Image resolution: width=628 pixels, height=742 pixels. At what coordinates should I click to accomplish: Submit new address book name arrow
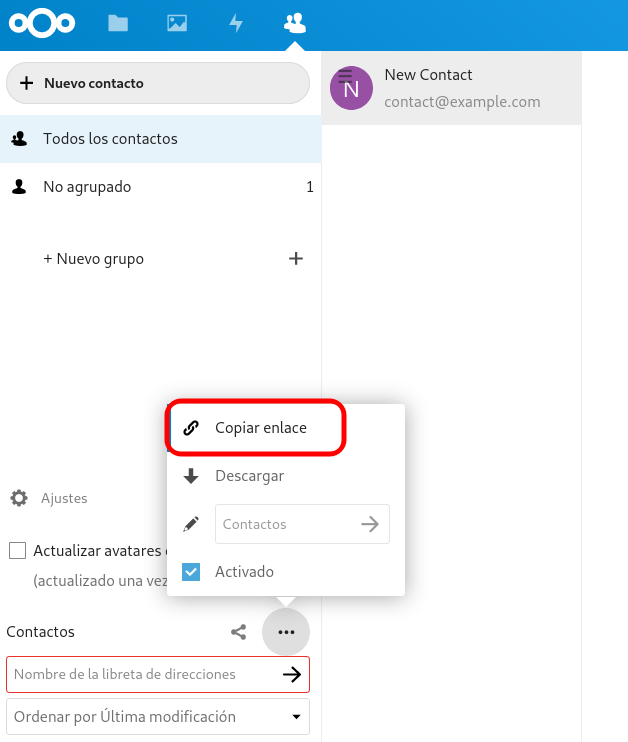(292, 674)
